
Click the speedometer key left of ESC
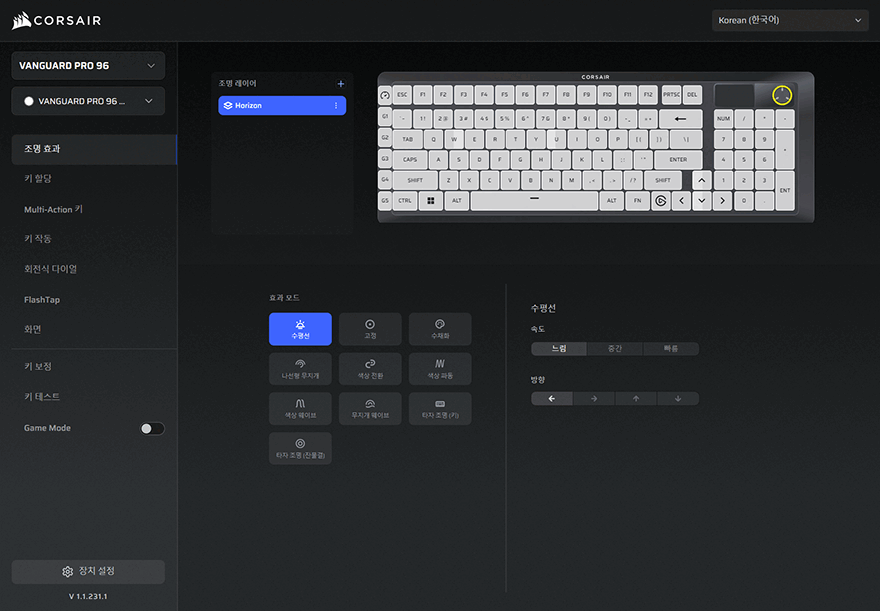384,95
